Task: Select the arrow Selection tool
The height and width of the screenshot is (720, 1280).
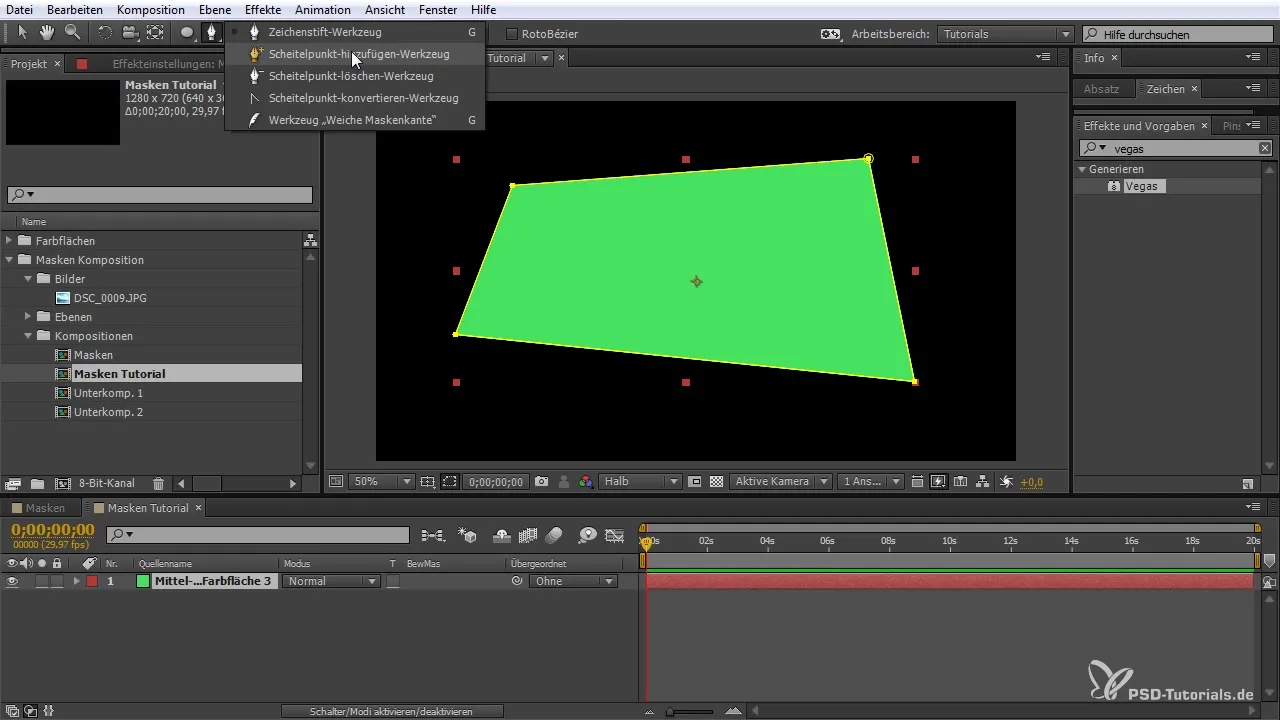Action: tap(23, 32)
